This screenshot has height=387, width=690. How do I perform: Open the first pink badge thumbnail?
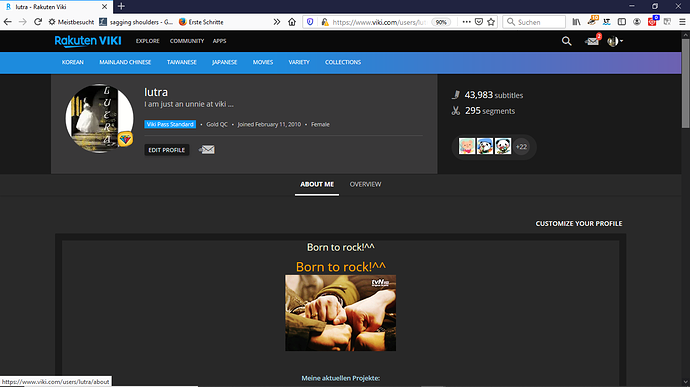point(467,146)
